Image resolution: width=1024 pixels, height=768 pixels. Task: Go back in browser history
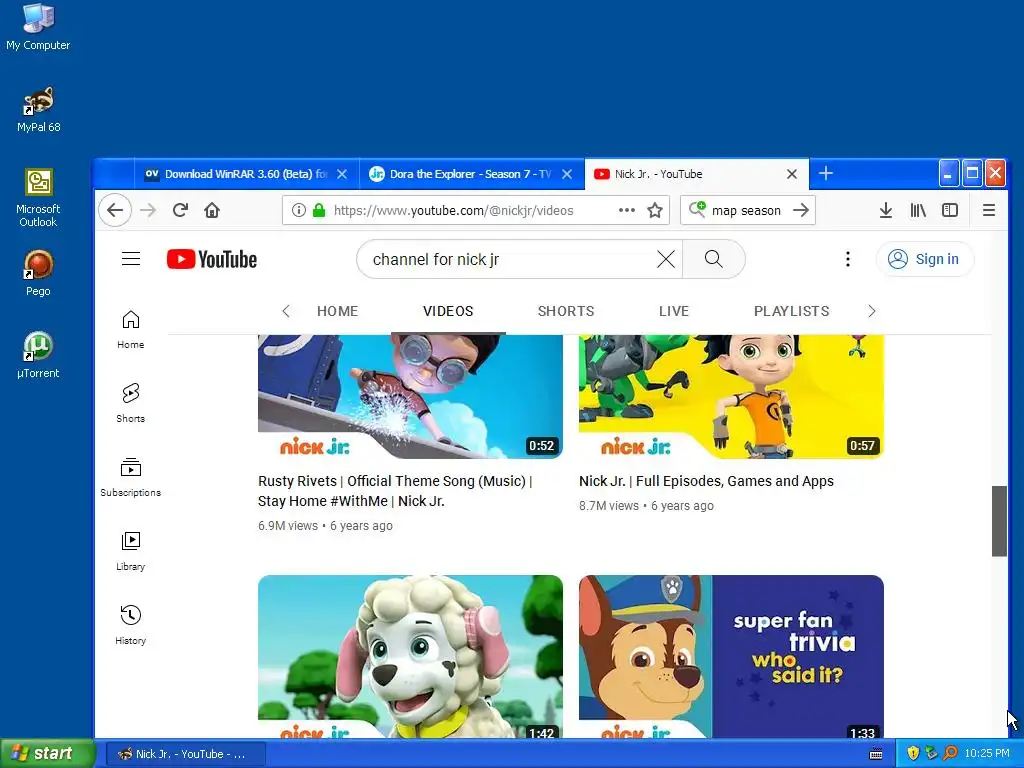coord(115,210)
